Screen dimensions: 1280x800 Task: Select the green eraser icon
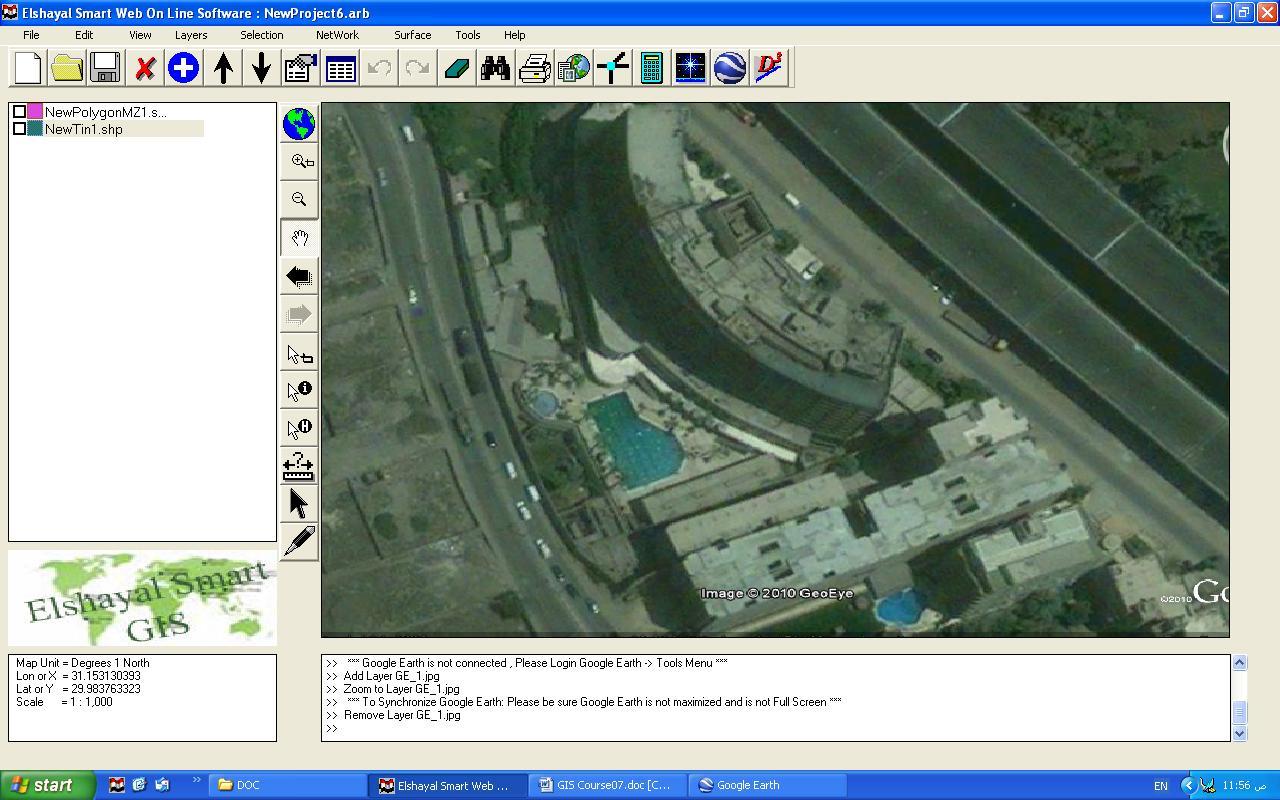pos(456,68)
